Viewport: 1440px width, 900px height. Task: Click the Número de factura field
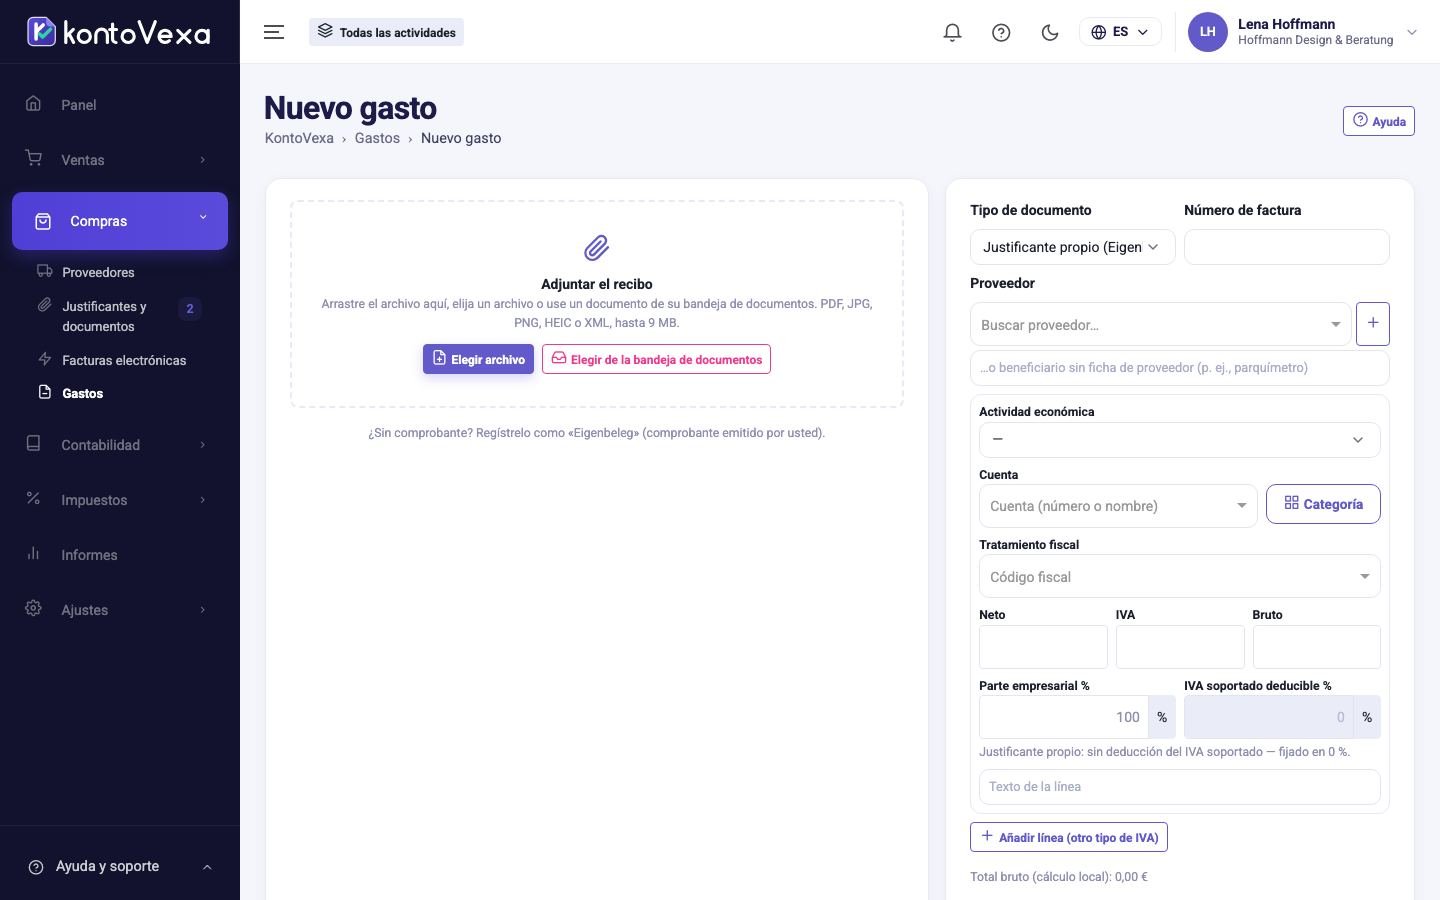coord(1286,247)
